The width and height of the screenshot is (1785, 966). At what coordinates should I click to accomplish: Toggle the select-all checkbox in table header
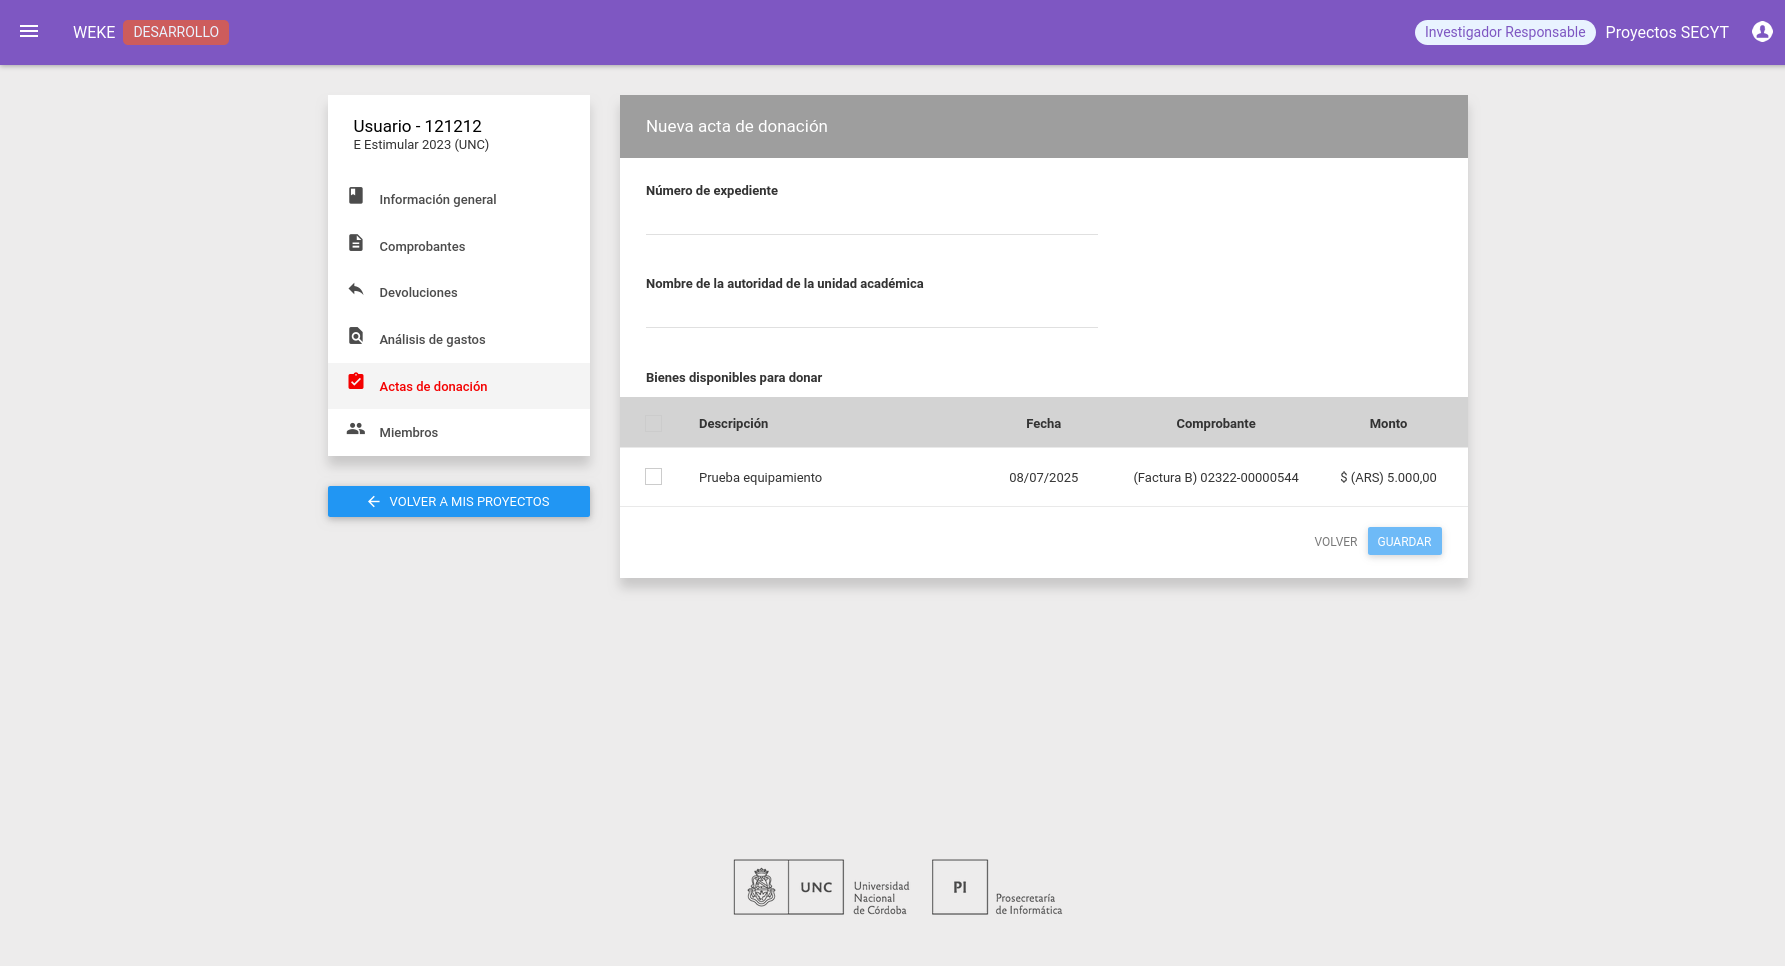coord(654,423)
